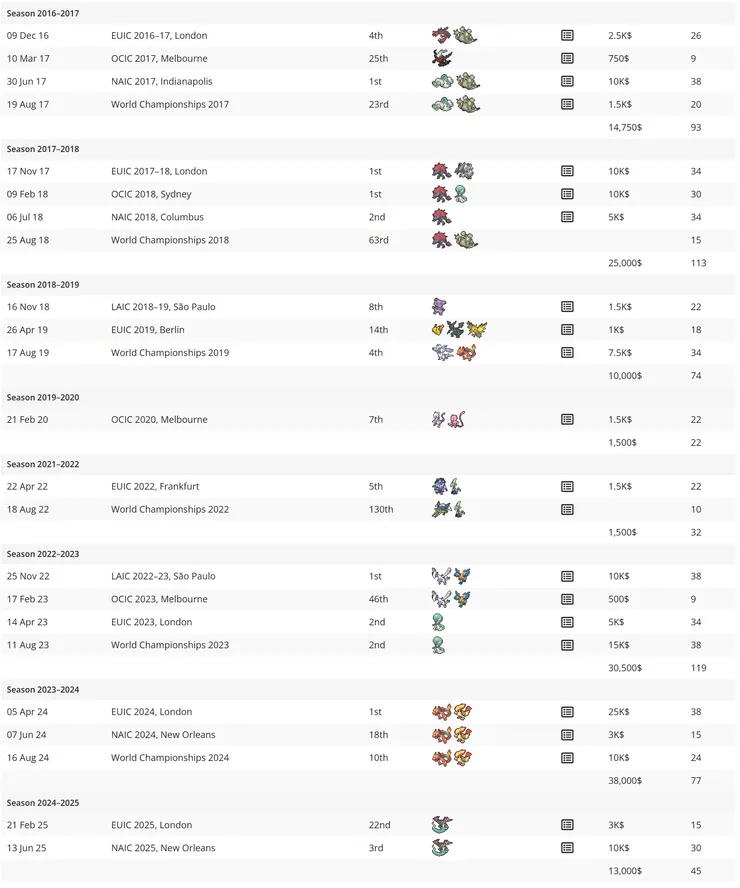This screenshot has height=888, width=740.
Task: Click decklist icon for World Championships 2017
Action: tap(567, 104)
